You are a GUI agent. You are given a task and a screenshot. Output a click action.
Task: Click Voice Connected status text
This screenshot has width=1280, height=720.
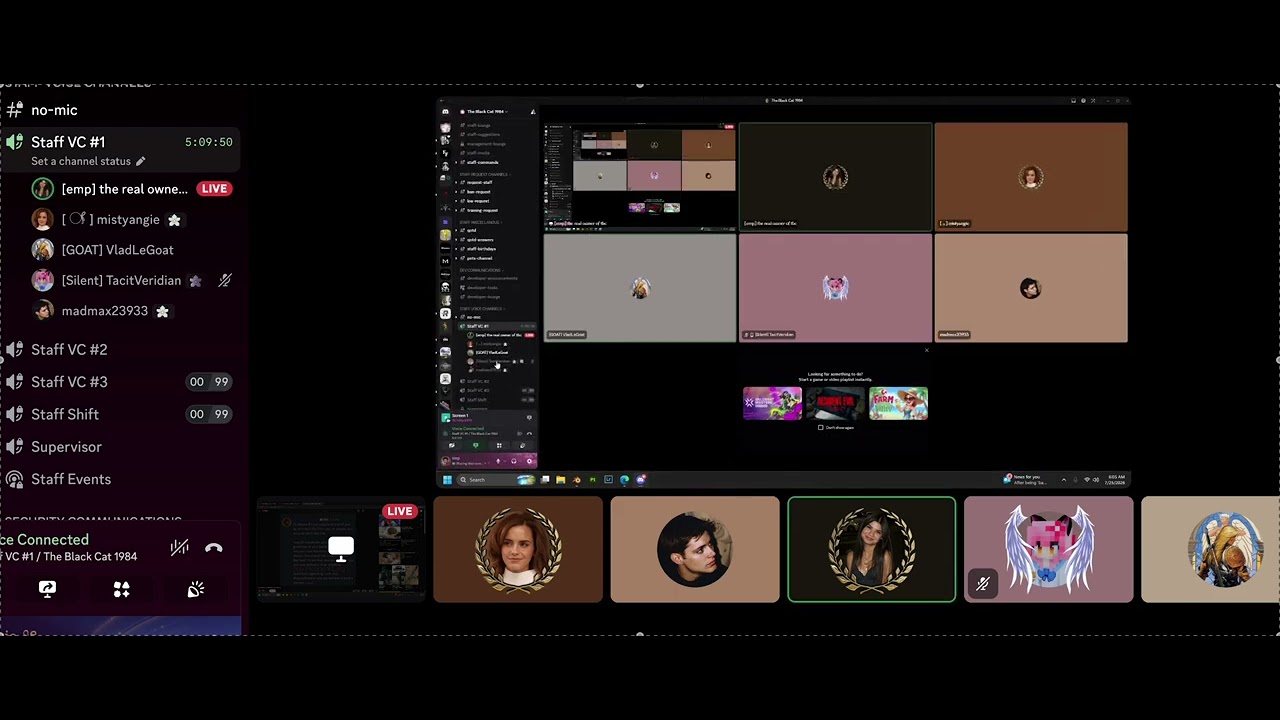(x=45, y=540)
